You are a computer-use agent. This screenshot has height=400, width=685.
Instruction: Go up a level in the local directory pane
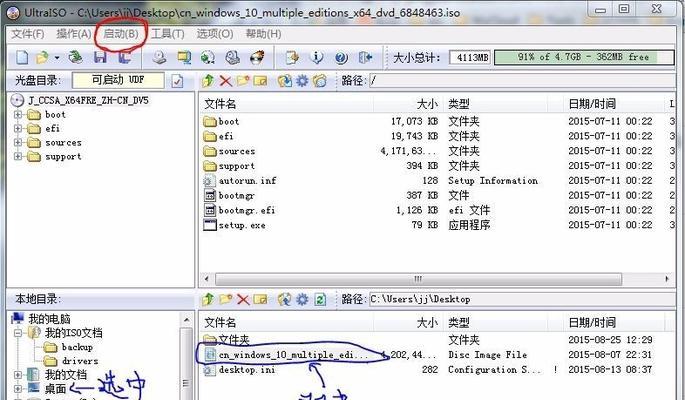[208, 299]
